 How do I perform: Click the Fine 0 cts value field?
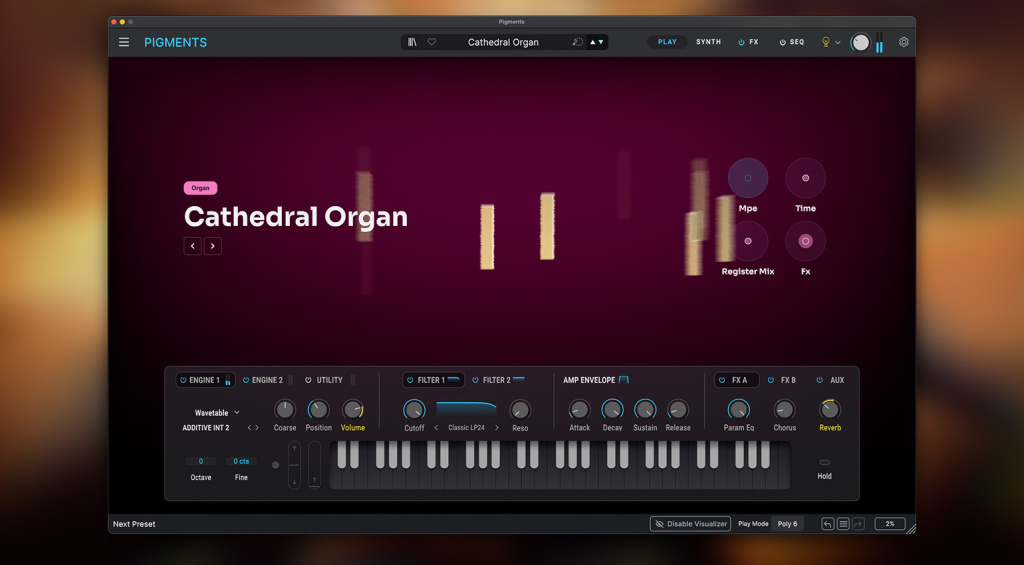pos(241,461)
